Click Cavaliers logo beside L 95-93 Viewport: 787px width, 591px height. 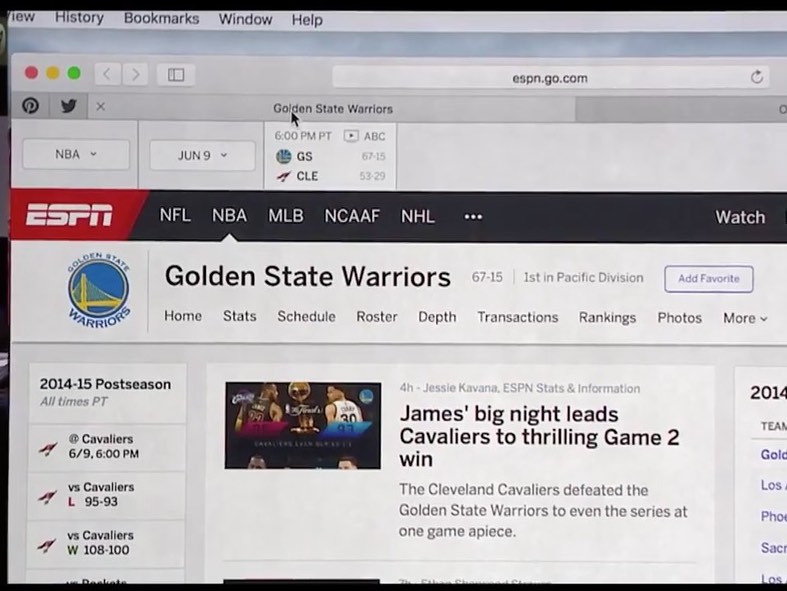click(47, 497)
